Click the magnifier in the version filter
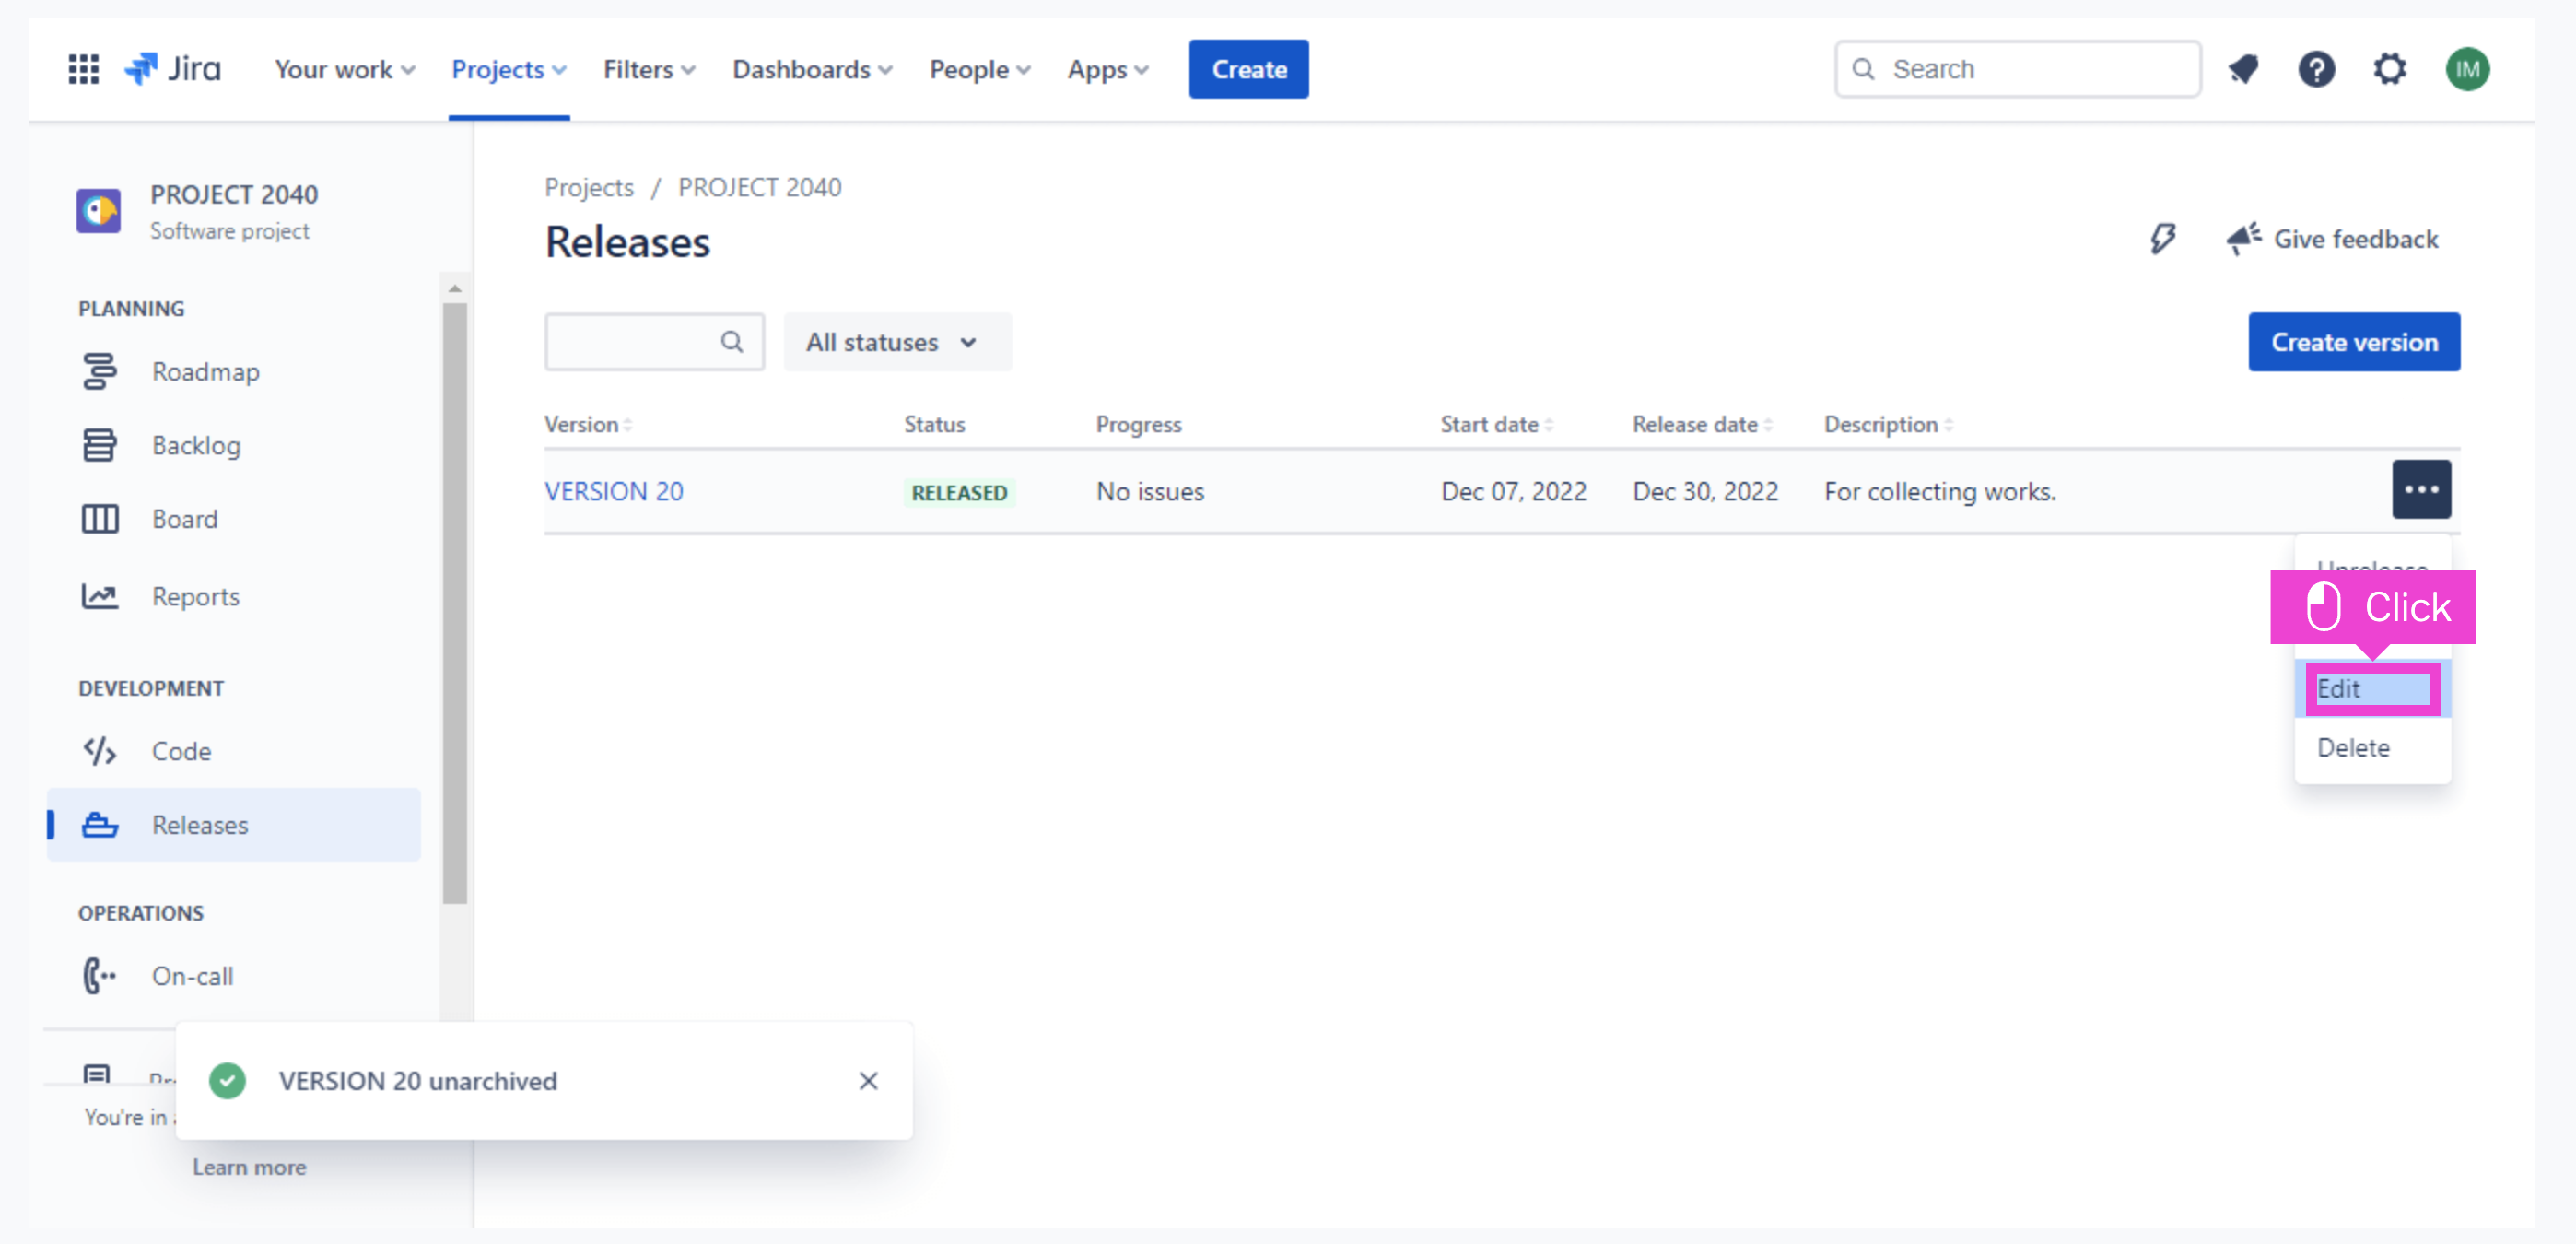 [732, 342]
